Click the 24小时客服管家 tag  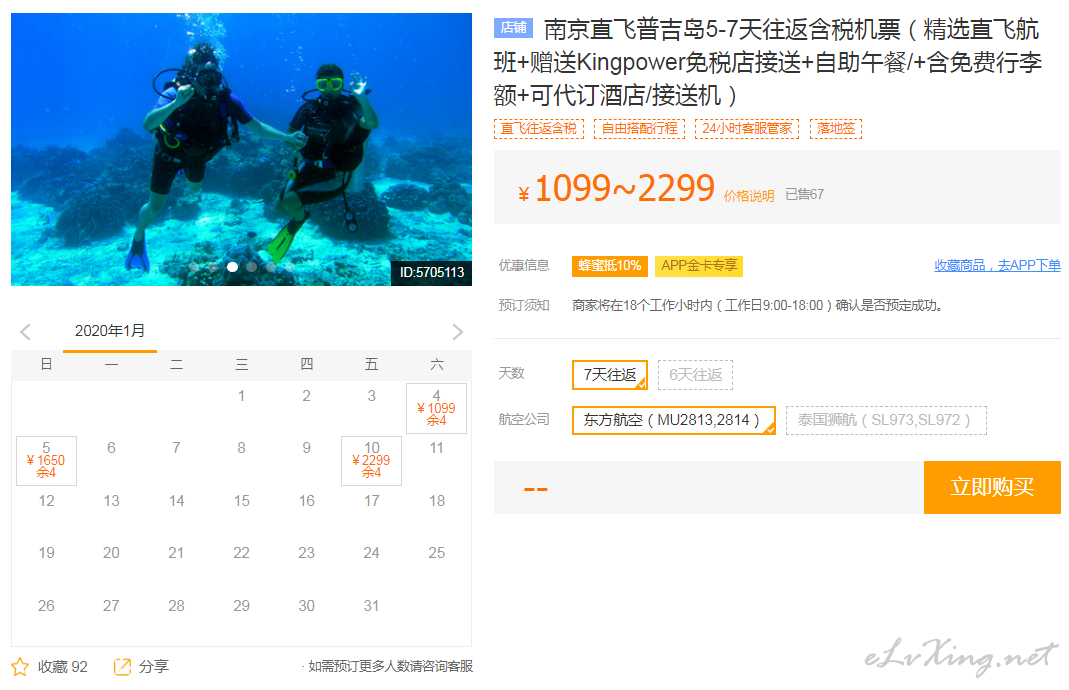[747, 128]
